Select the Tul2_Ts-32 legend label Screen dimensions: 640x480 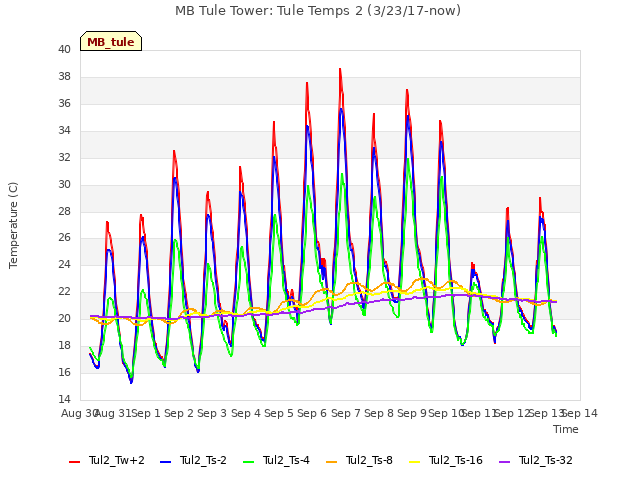[546, 460]
